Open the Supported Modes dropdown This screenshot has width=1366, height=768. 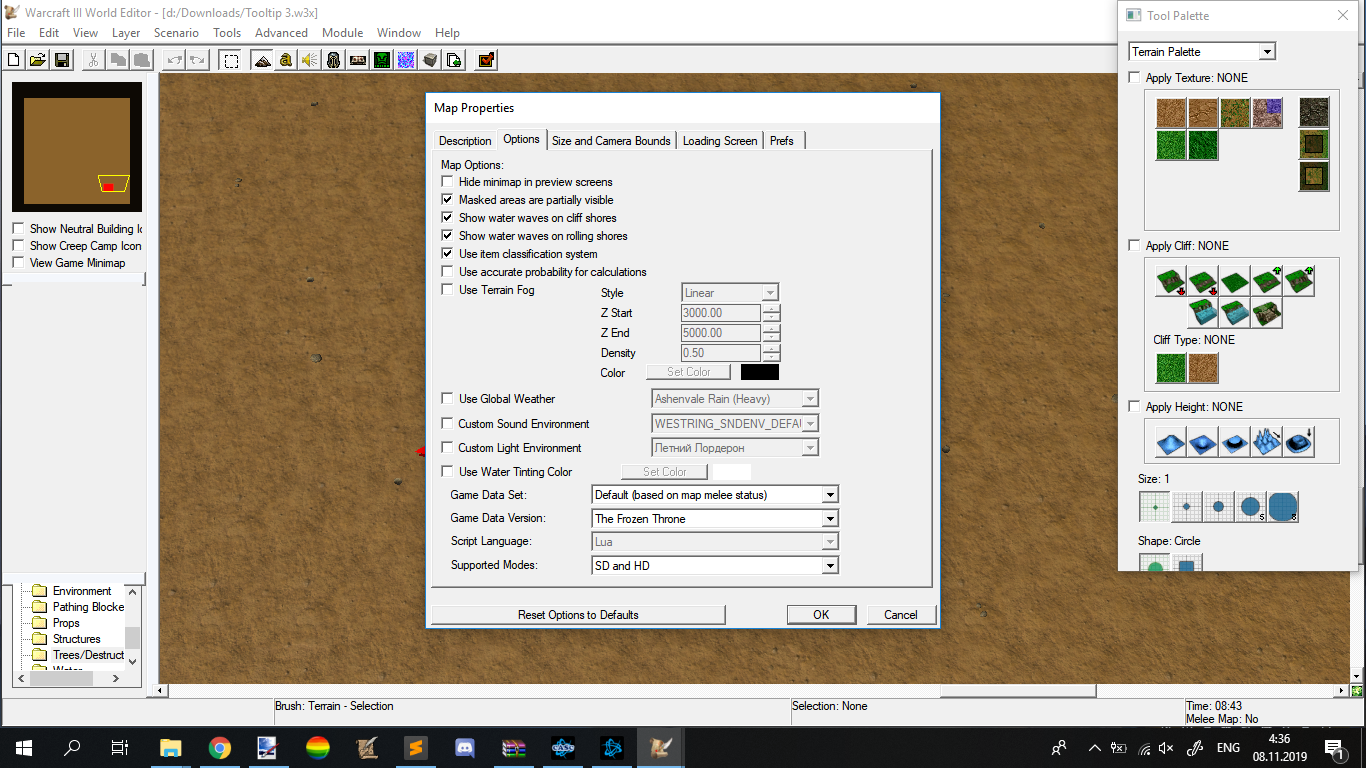coord(715,566)
